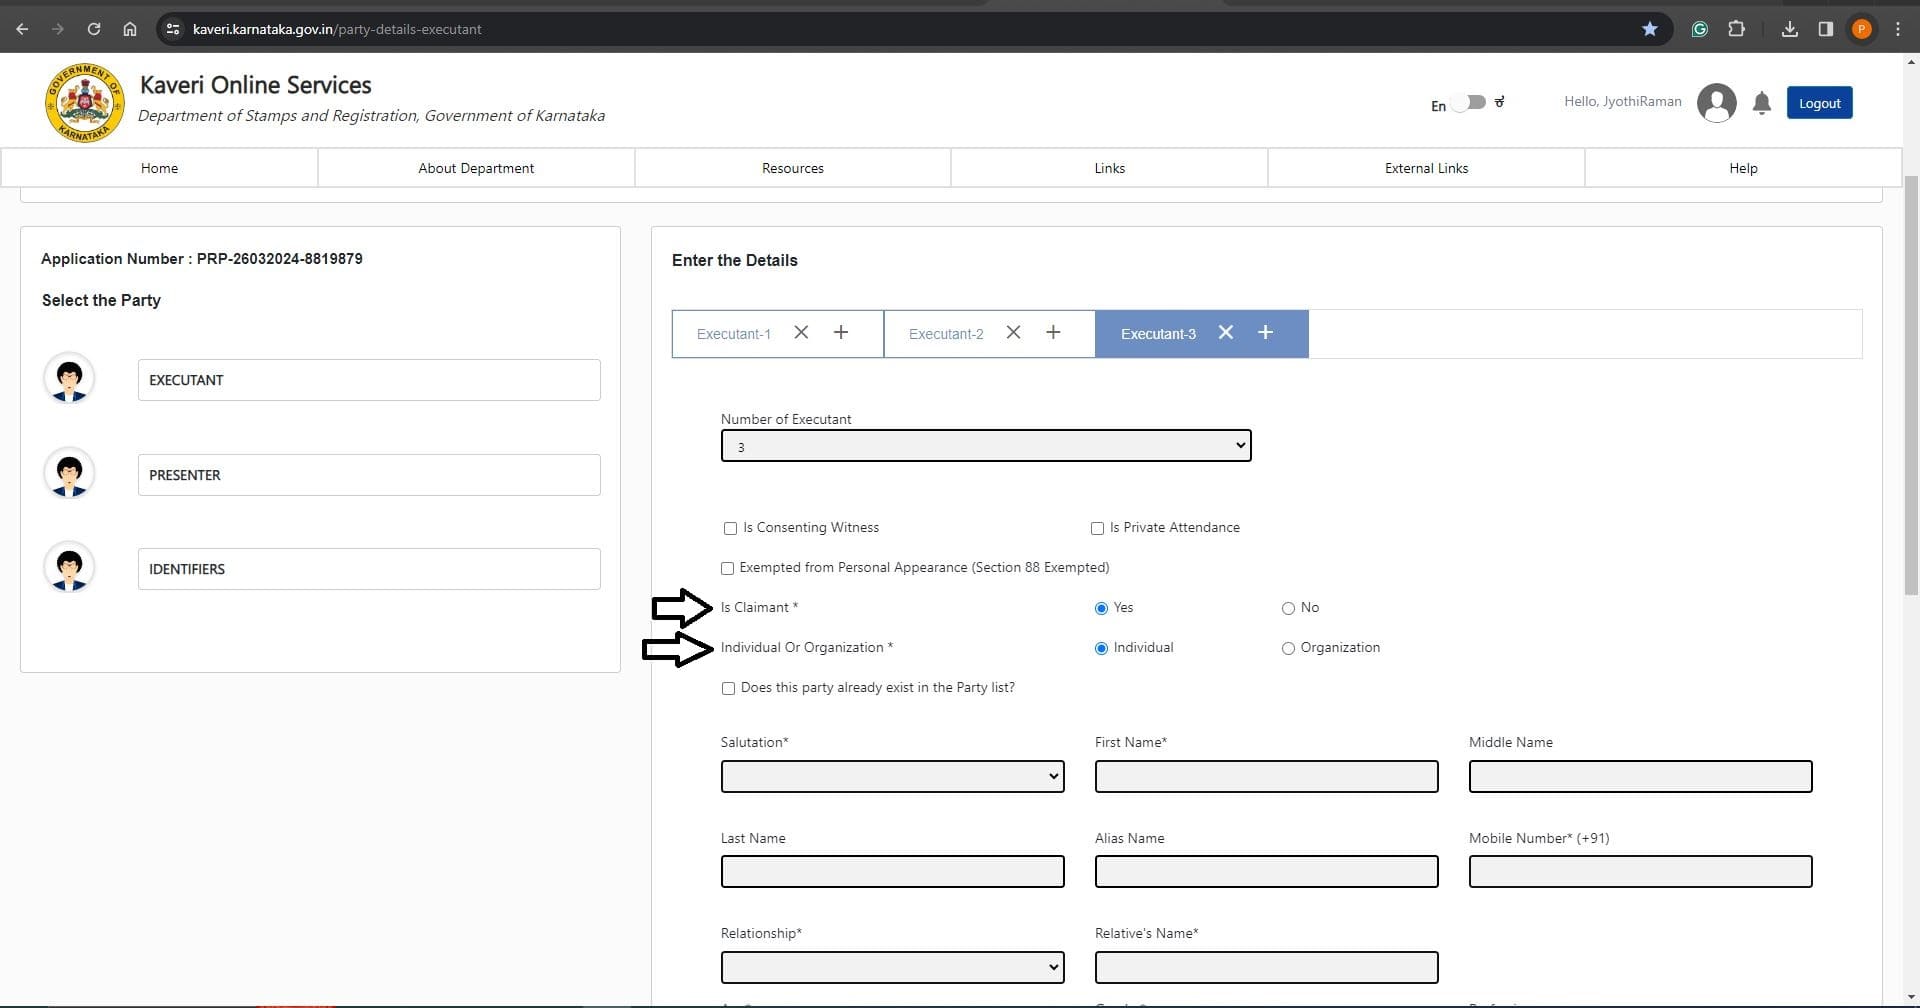The height and width of the screenshot is (1008, 1920).
Task: Expand the Salutation dropdown
Action: pos(892,777)
